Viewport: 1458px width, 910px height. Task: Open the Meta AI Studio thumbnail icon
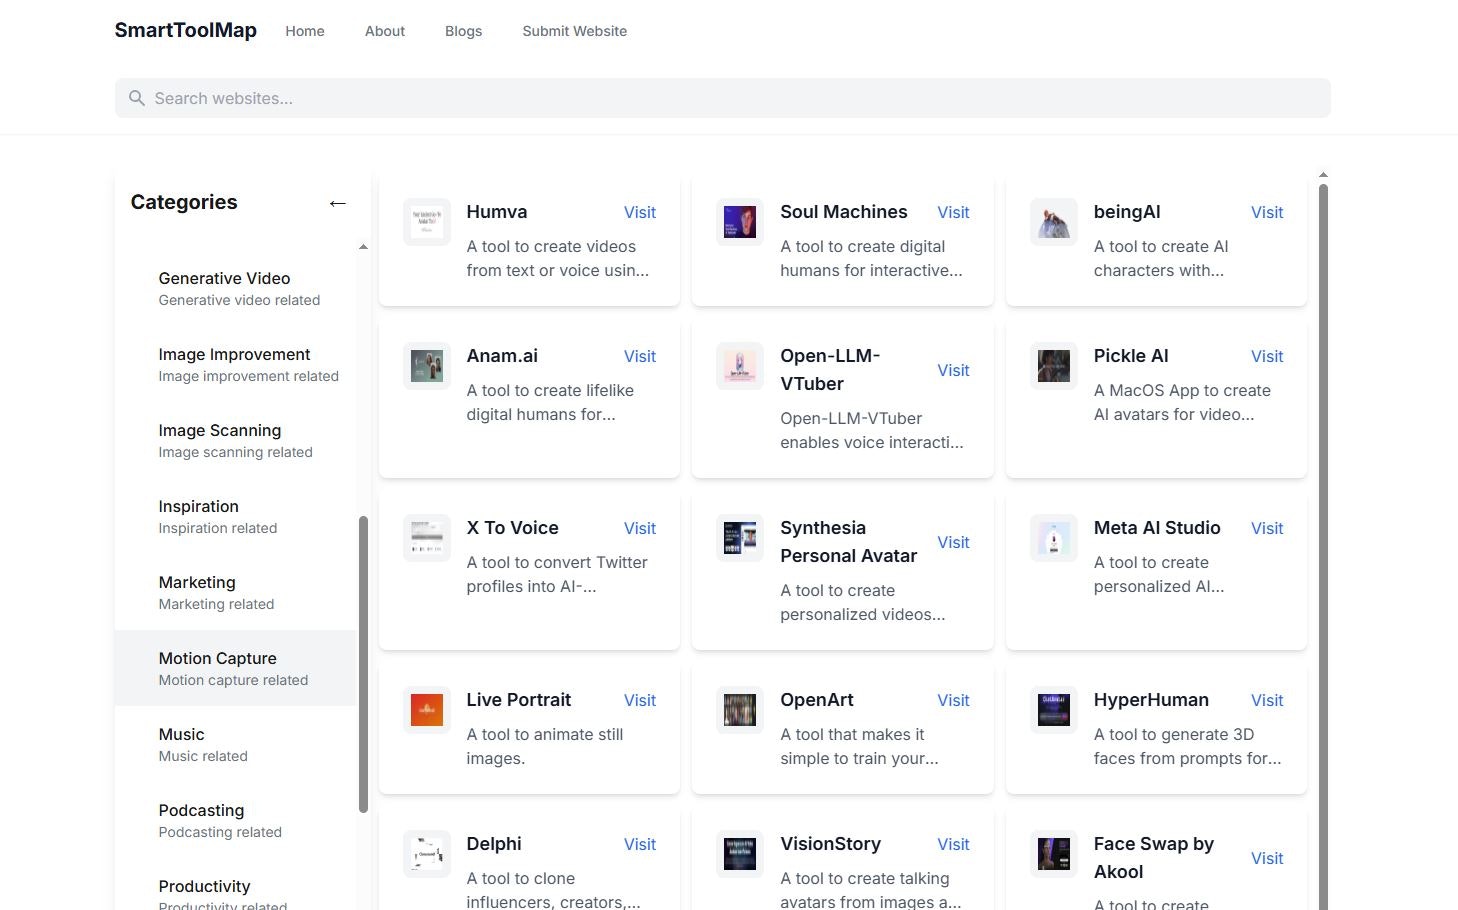click(1054, 538)
